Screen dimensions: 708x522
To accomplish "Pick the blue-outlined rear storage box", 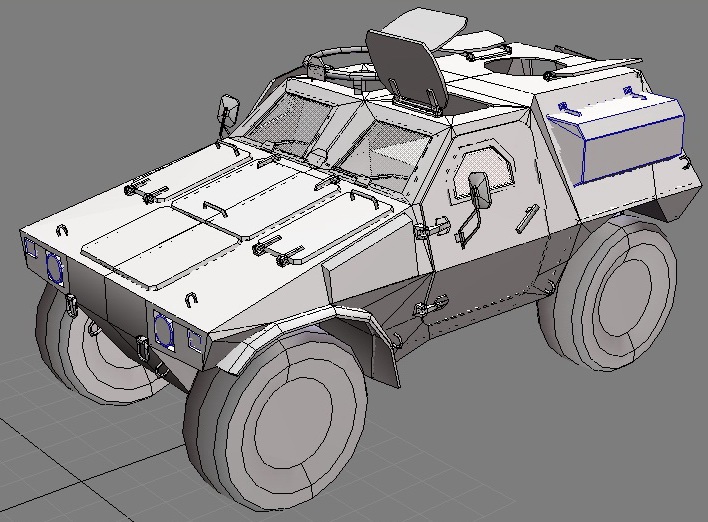I will pos(616,135).
